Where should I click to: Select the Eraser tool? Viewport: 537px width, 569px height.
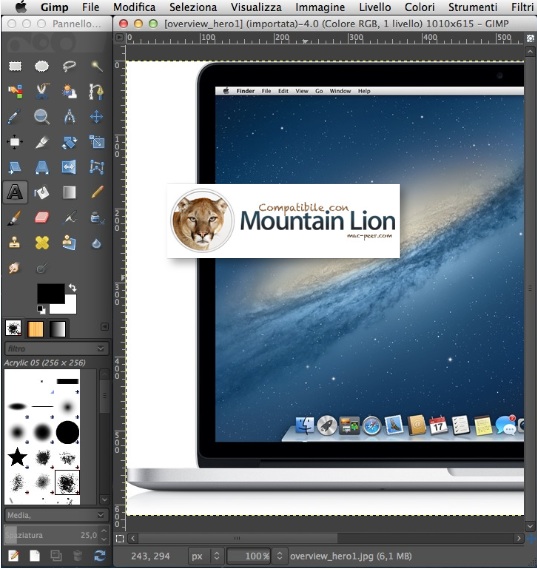click(x=42, y=218)
